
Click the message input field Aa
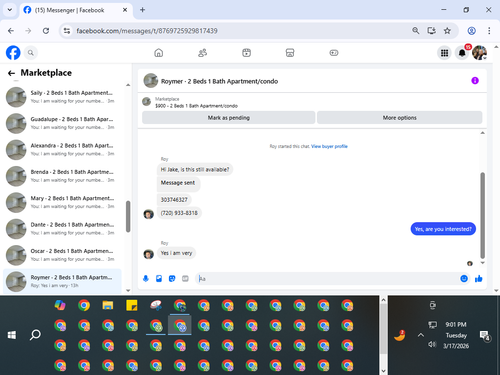(327, 279)
